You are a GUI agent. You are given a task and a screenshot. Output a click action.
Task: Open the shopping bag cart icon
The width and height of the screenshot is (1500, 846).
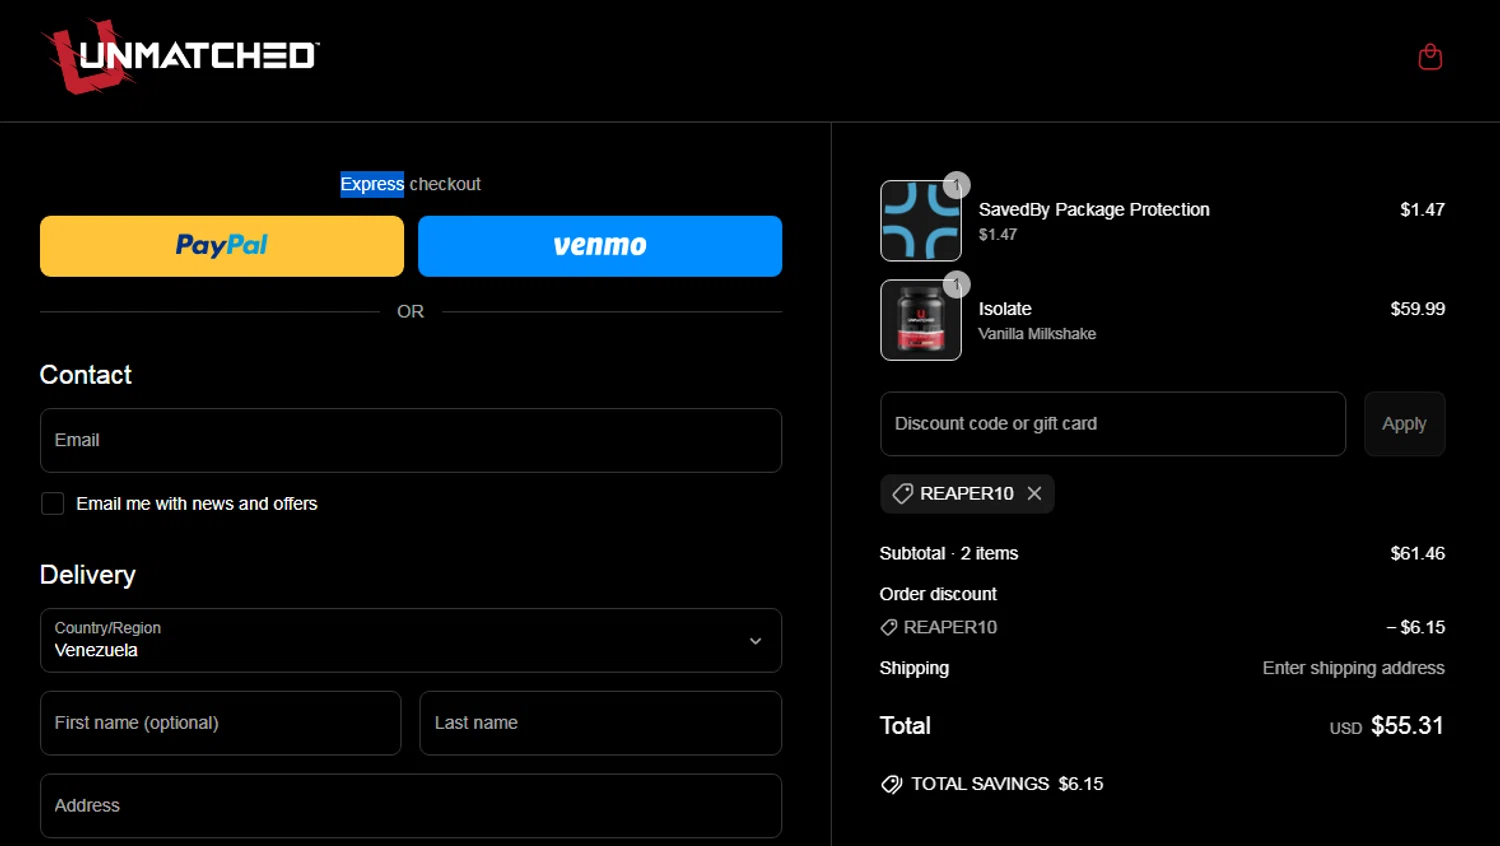point(1430,57)
